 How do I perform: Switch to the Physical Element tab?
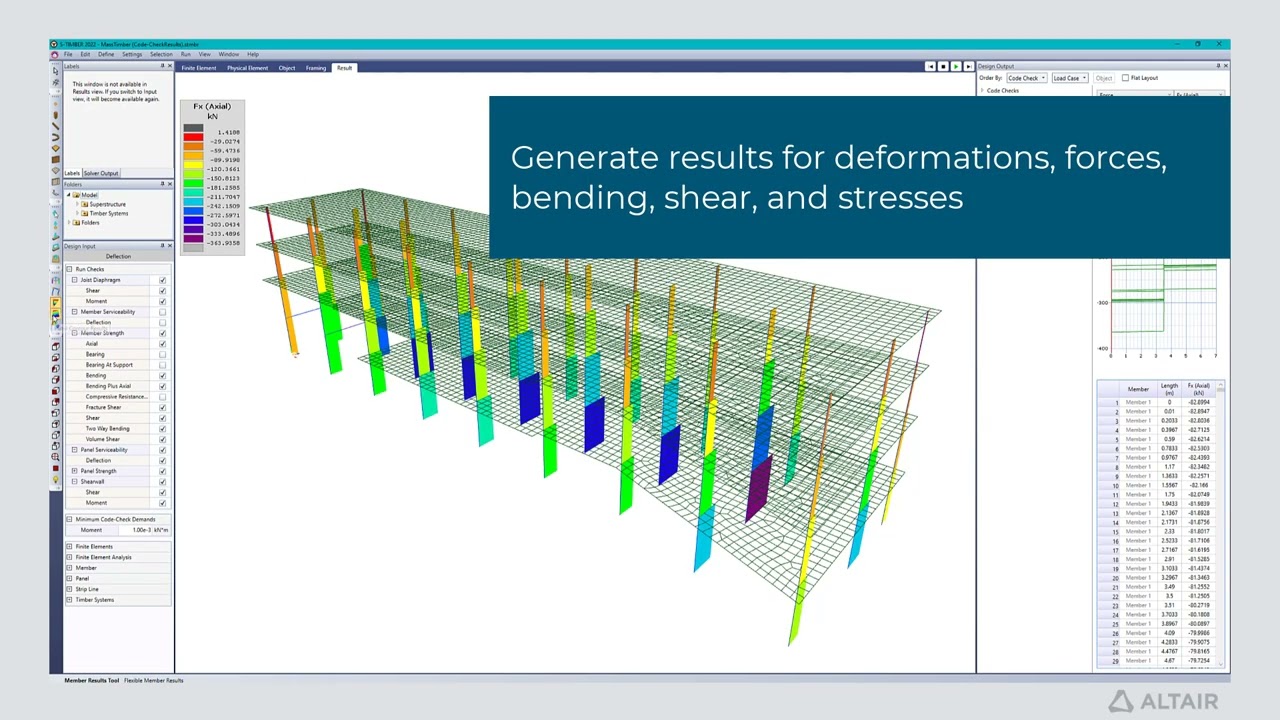[247, 68]
